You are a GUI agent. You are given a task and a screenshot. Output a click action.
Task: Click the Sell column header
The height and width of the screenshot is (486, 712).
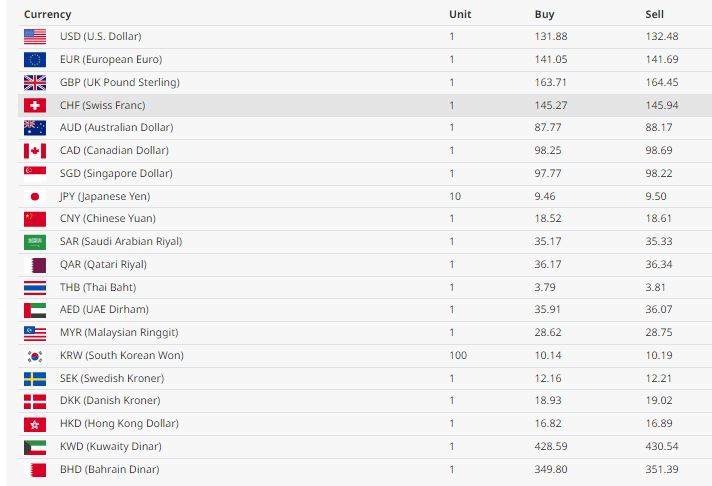(654, 15)
